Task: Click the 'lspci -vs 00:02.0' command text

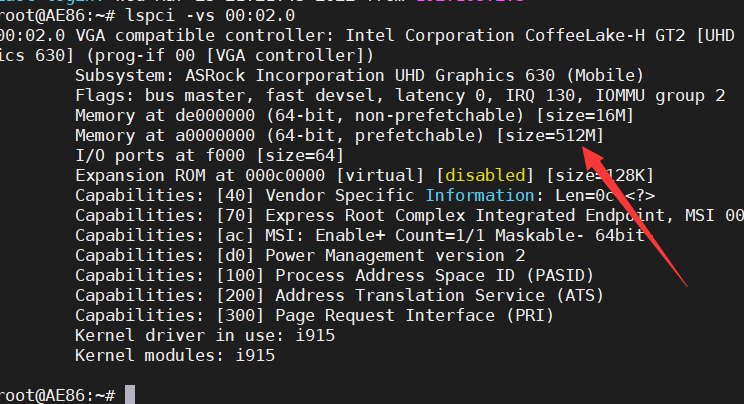Action: tap(210, 16)
